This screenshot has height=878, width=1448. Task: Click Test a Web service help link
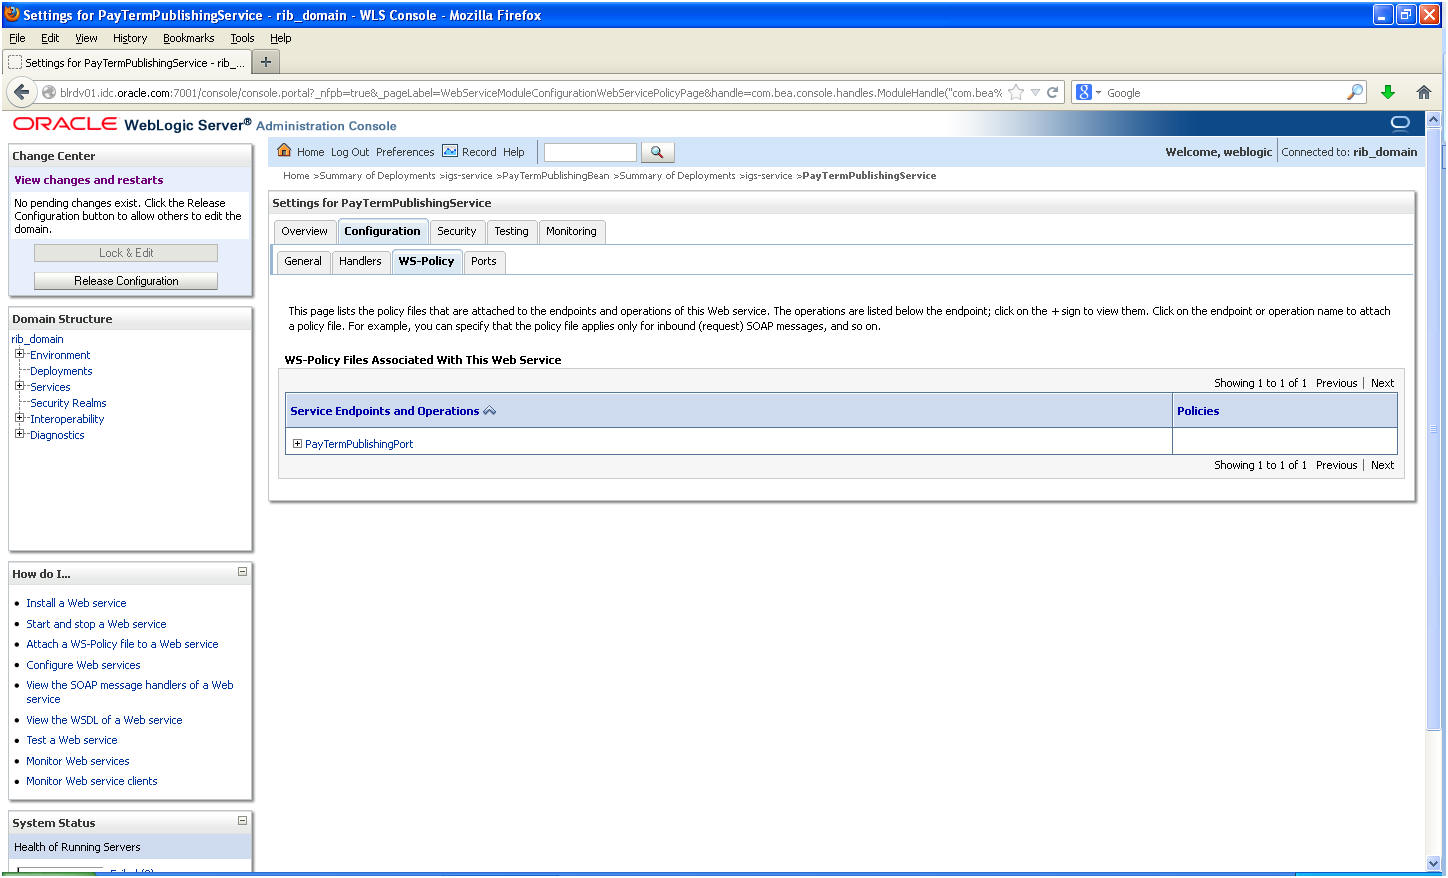[x=72, y=740]
